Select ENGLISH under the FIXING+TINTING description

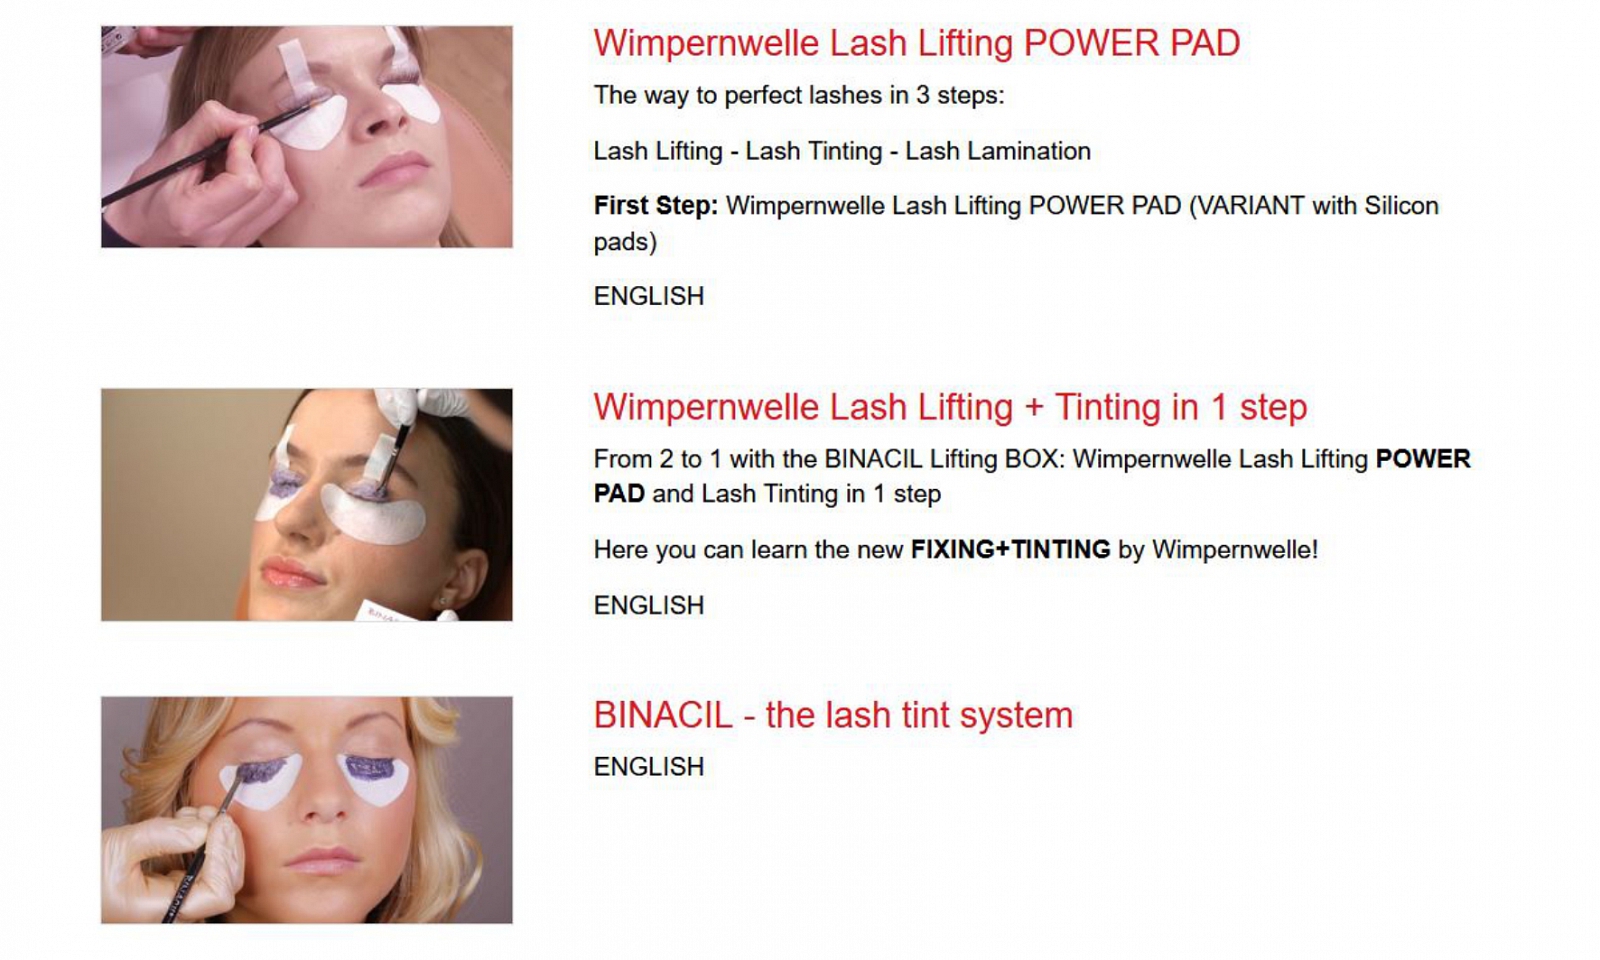649,605
